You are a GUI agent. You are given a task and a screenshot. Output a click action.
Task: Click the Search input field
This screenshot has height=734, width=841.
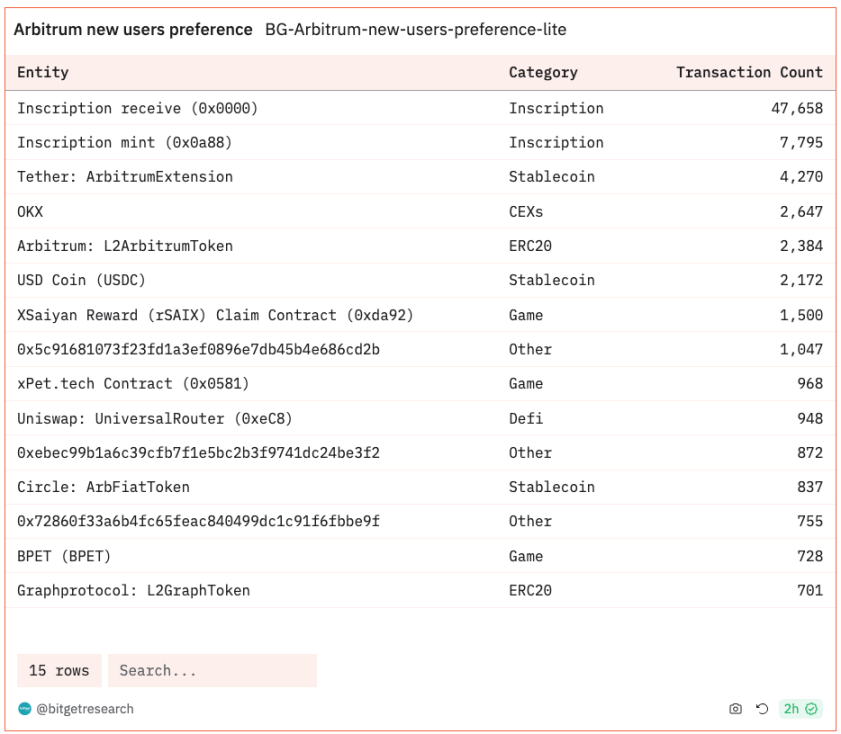coord(212,670)
